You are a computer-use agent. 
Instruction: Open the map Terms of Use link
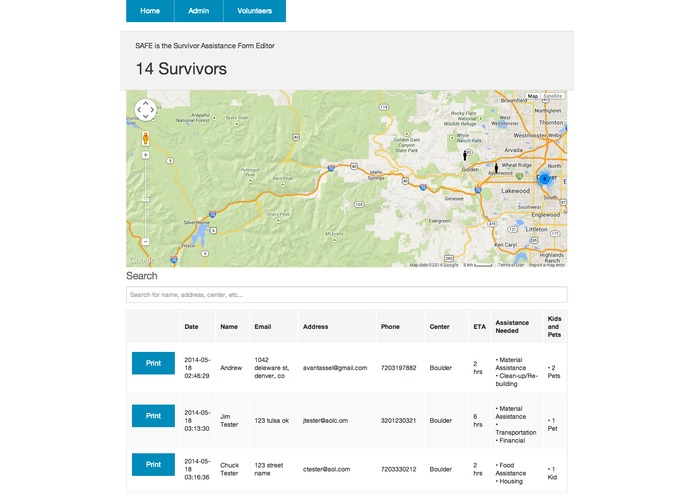click(x=510, y=265)
